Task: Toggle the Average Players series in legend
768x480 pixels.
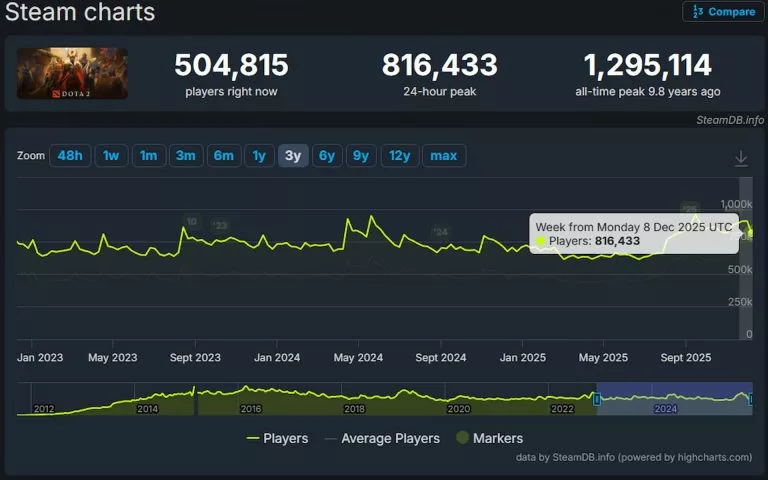Action: (x=383, y=438)
